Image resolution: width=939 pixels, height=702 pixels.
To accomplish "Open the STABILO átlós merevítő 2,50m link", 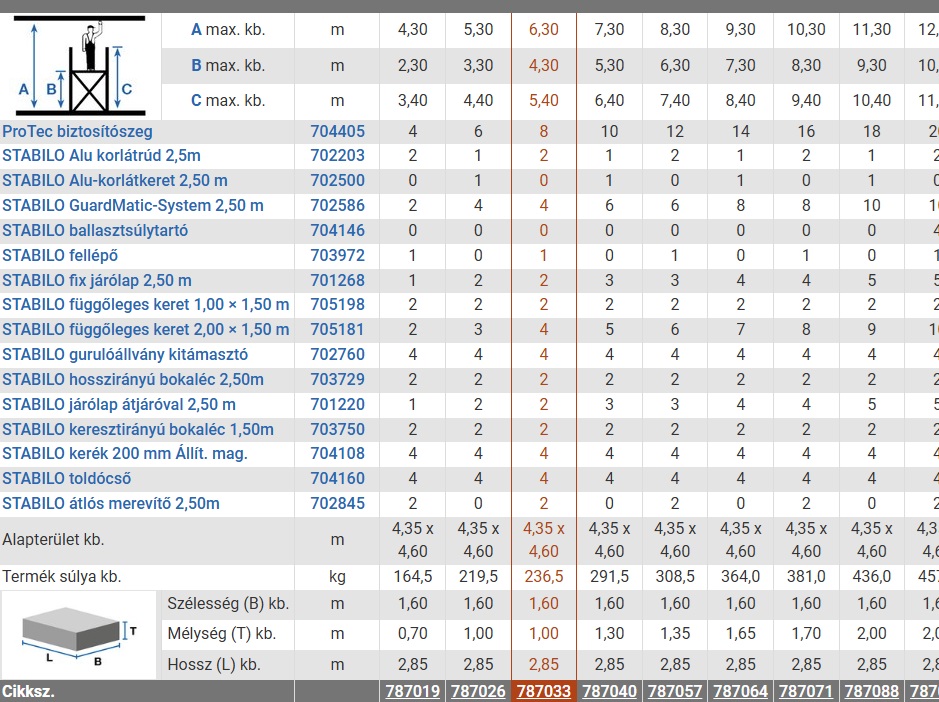I will (111, 503).
